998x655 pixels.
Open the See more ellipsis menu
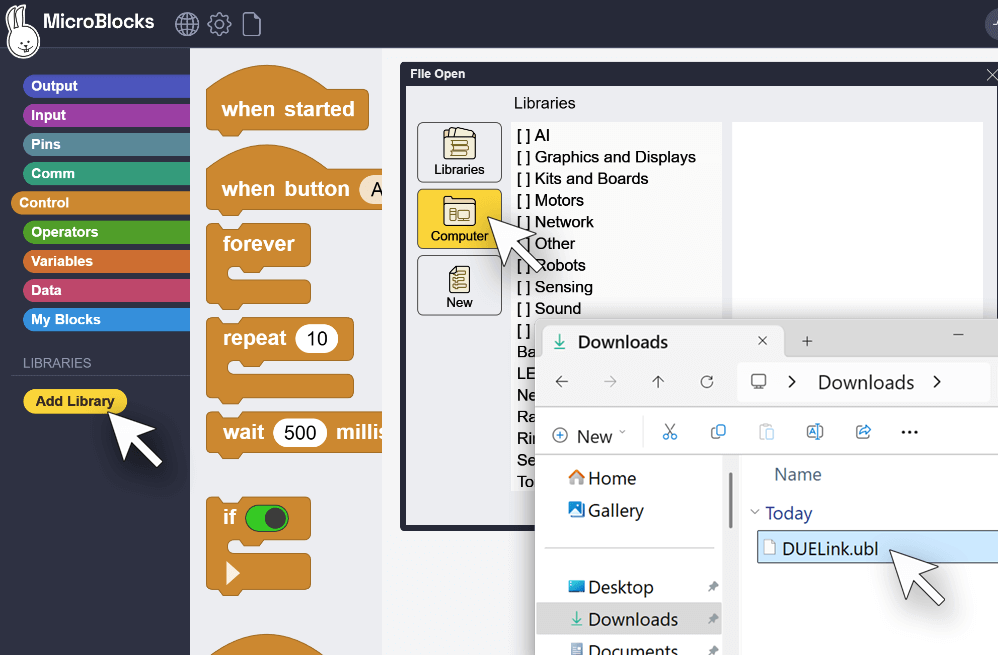(910, 432)
